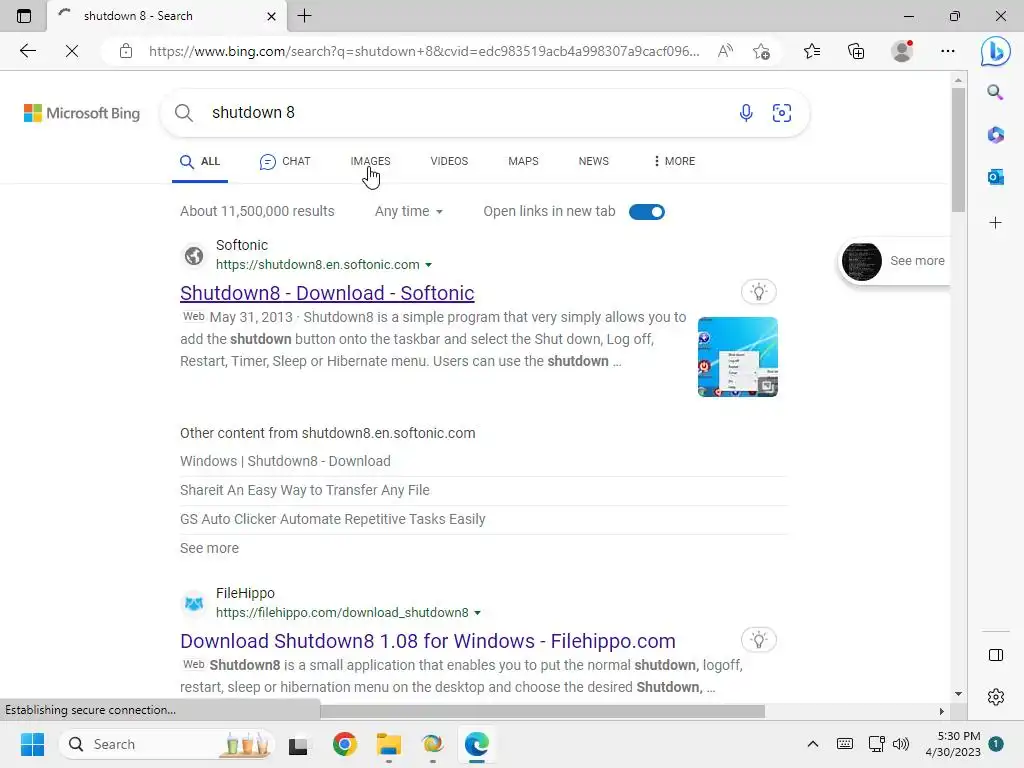The height and width of the screenshot is (768, 1024).
Task: Open the tab actions menu
Action: point(24,16)
